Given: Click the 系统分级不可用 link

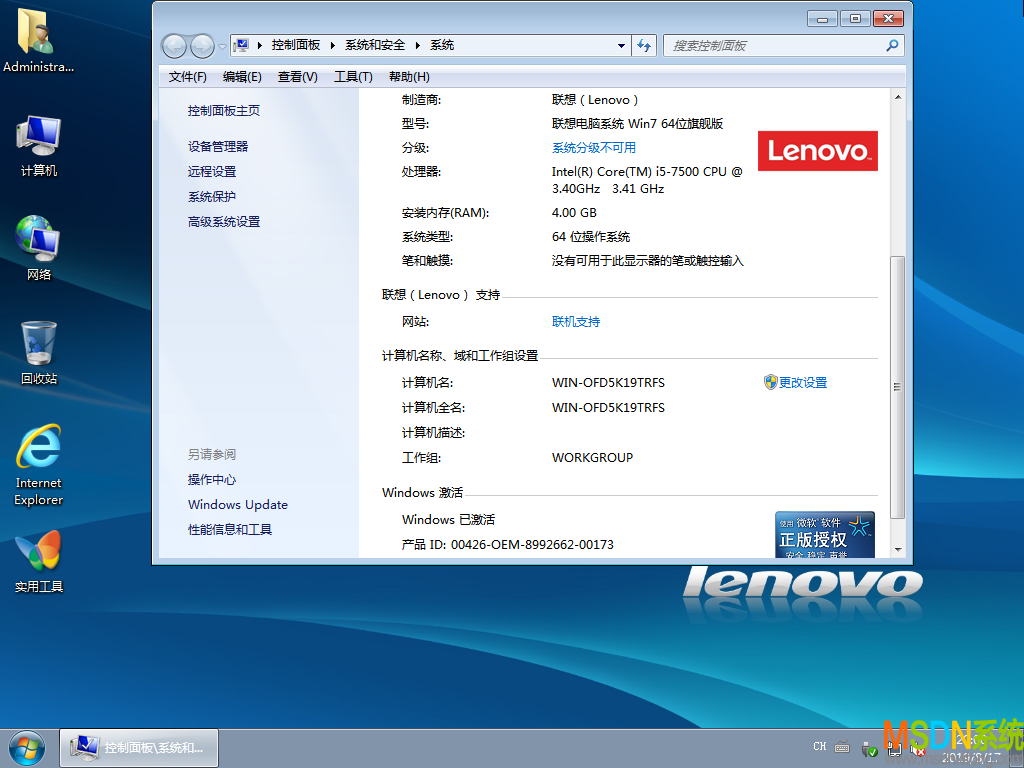Looking at the screenshot, I should coord(594,148).
